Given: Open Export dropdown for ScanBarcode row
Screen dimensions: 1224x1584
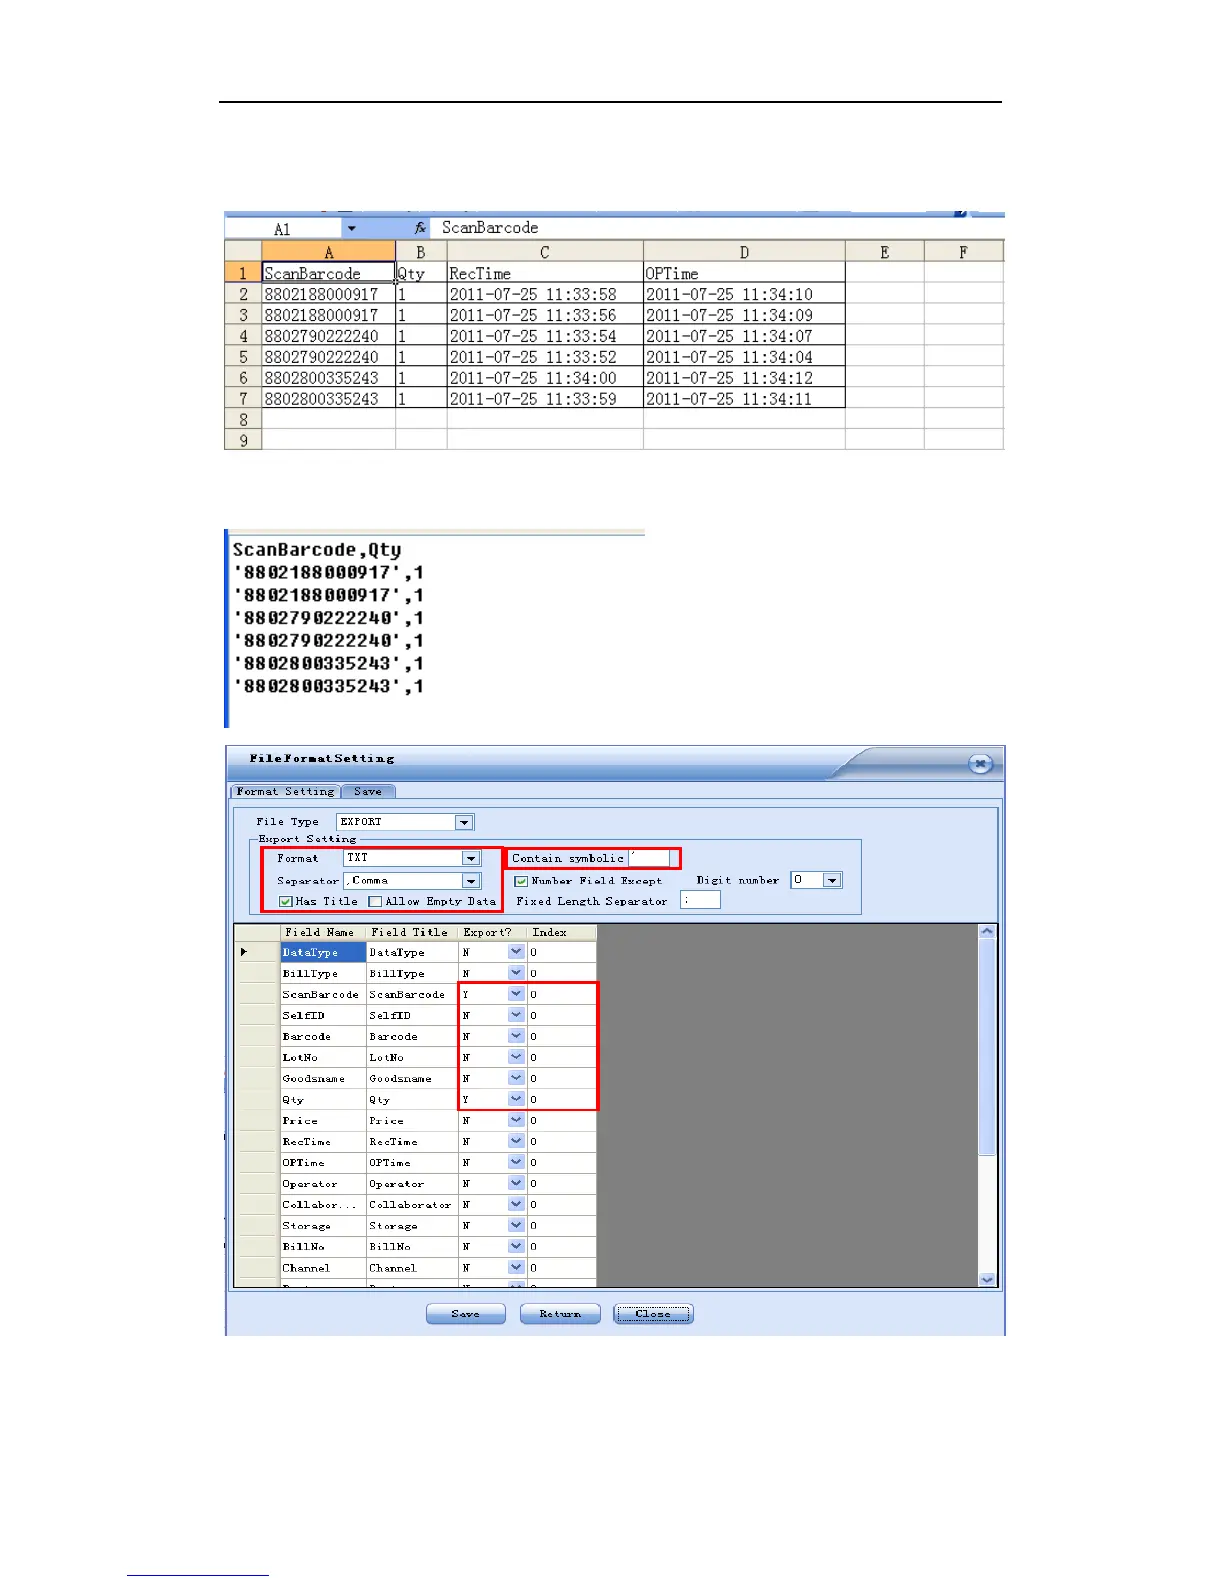Looking at the screenshot, I should point(516,994).
